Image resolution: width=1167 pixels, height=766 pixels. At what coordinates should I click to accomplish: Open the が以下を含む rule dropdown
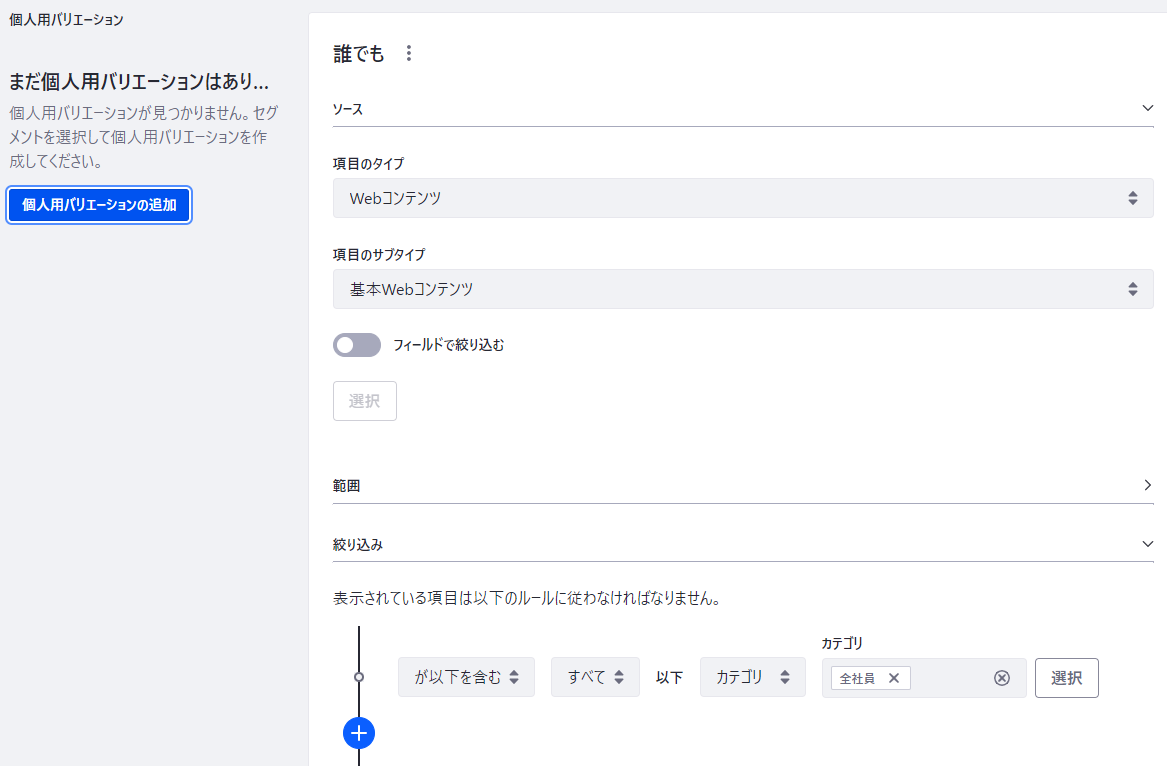pyautogui.click(x=466, y=677)
